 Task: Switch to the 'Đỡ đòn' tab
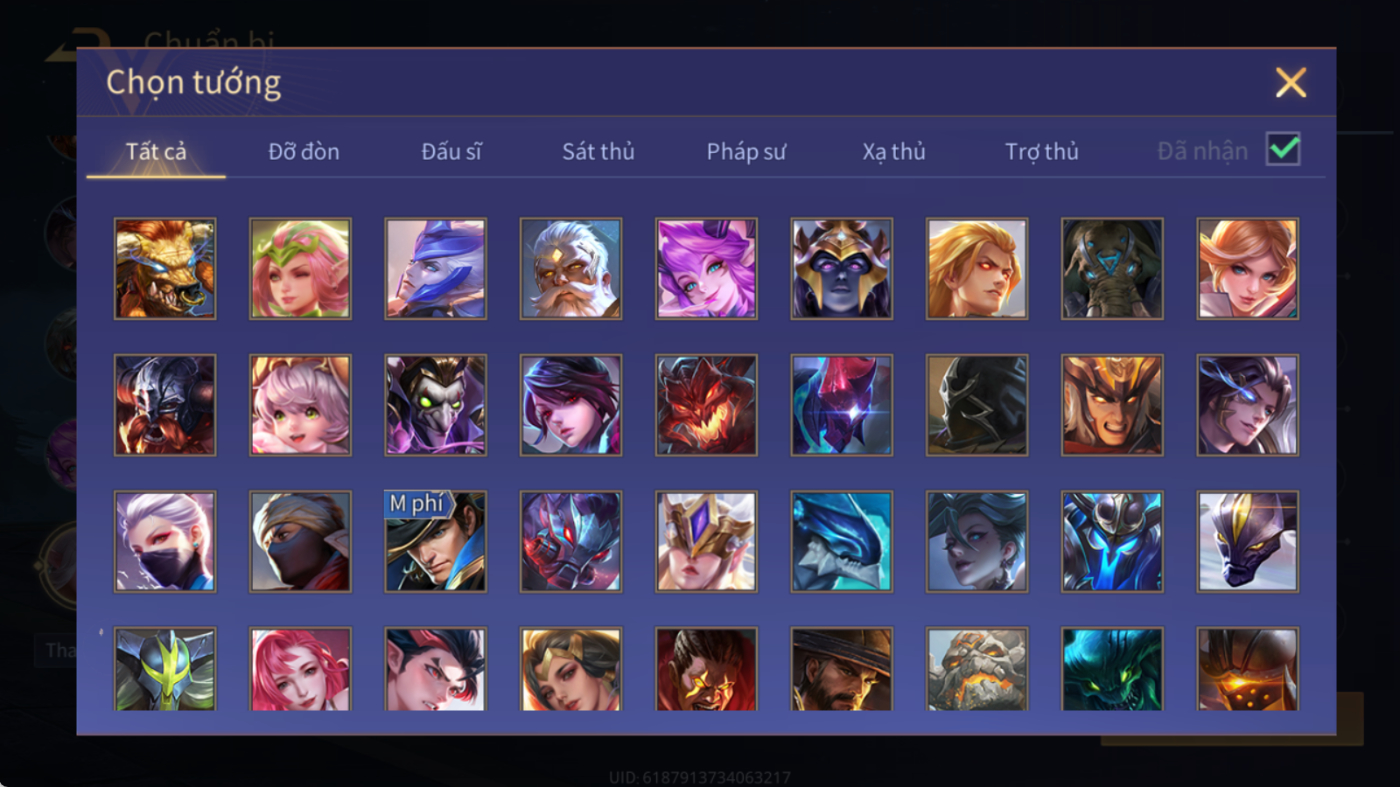[x=304, y=151]
